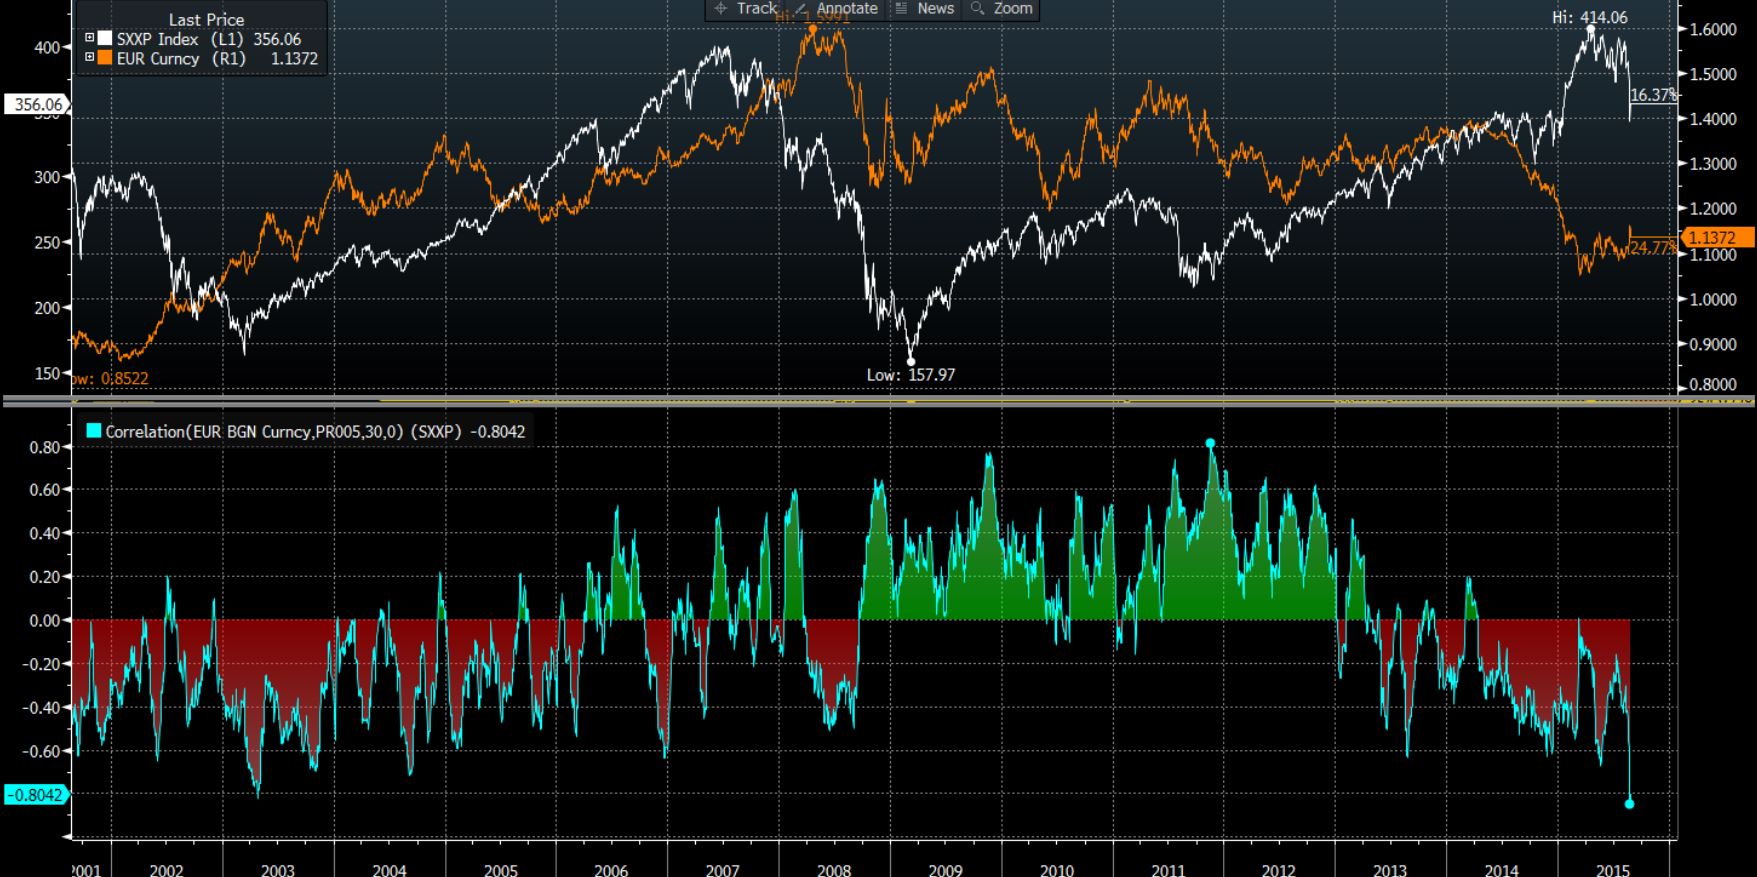This screenshot has height=877, width=1757.
Task: Open the News toolbar label
Action: point(935,8)
